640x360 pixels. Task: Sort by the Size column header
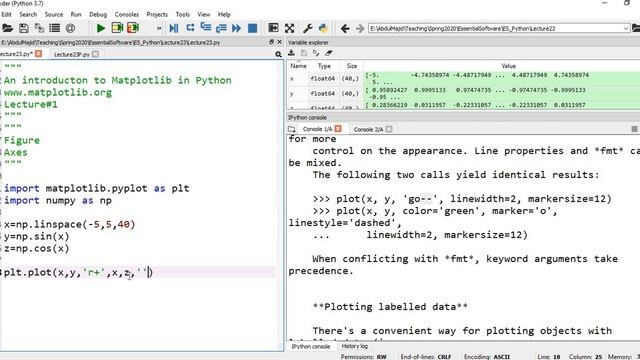tap(352, 66)
